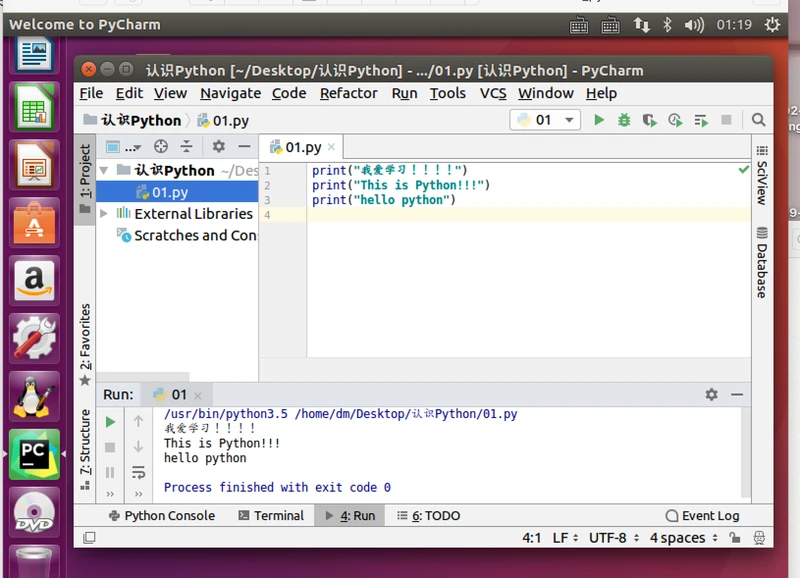Open the Refactor menu
This screenshot has height=578, width=800.
coord(348,93)
